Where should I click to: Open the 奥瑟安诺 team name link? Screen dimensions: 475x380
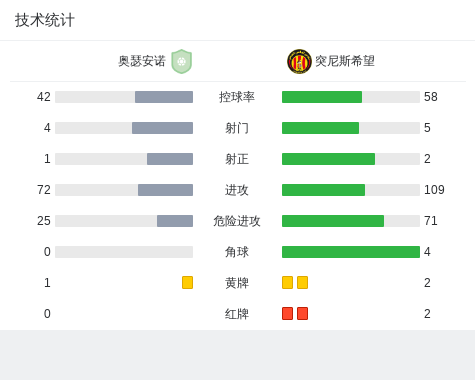(142, 61)
